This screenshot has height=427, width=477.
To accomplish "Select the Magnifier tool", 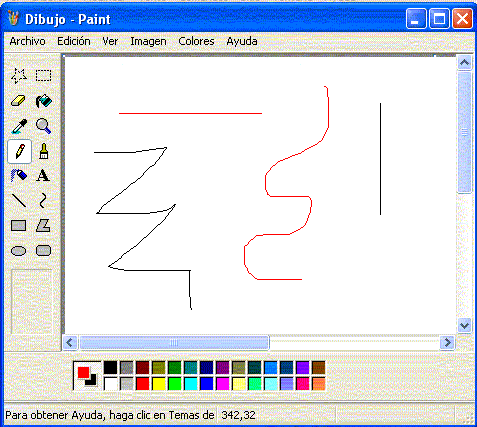I will pyautogui.click(x=43, y=126).
